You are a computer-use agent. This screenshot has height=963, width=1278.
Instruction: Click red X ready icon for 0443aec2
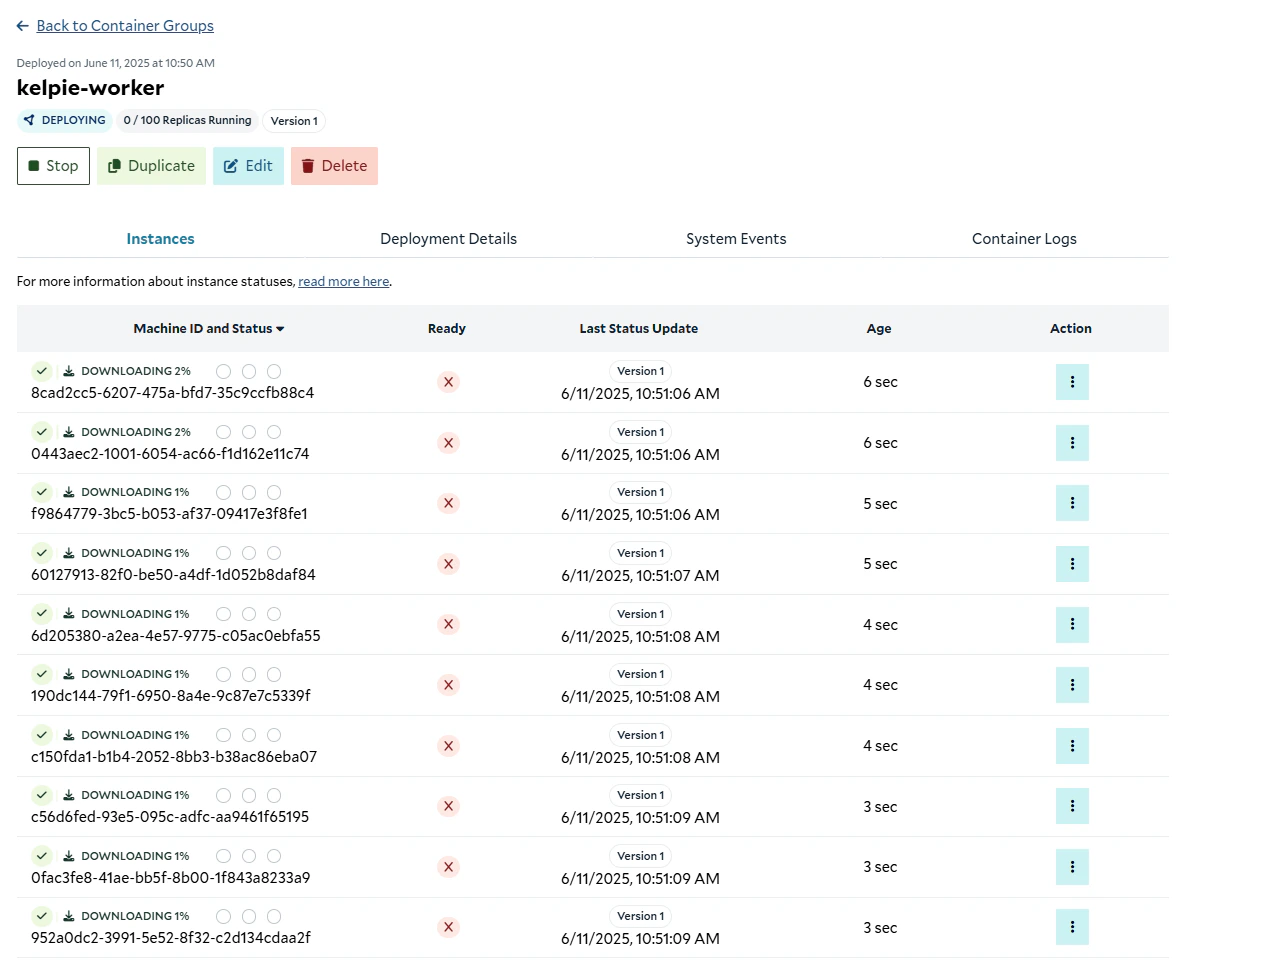(x=448, y=443)
